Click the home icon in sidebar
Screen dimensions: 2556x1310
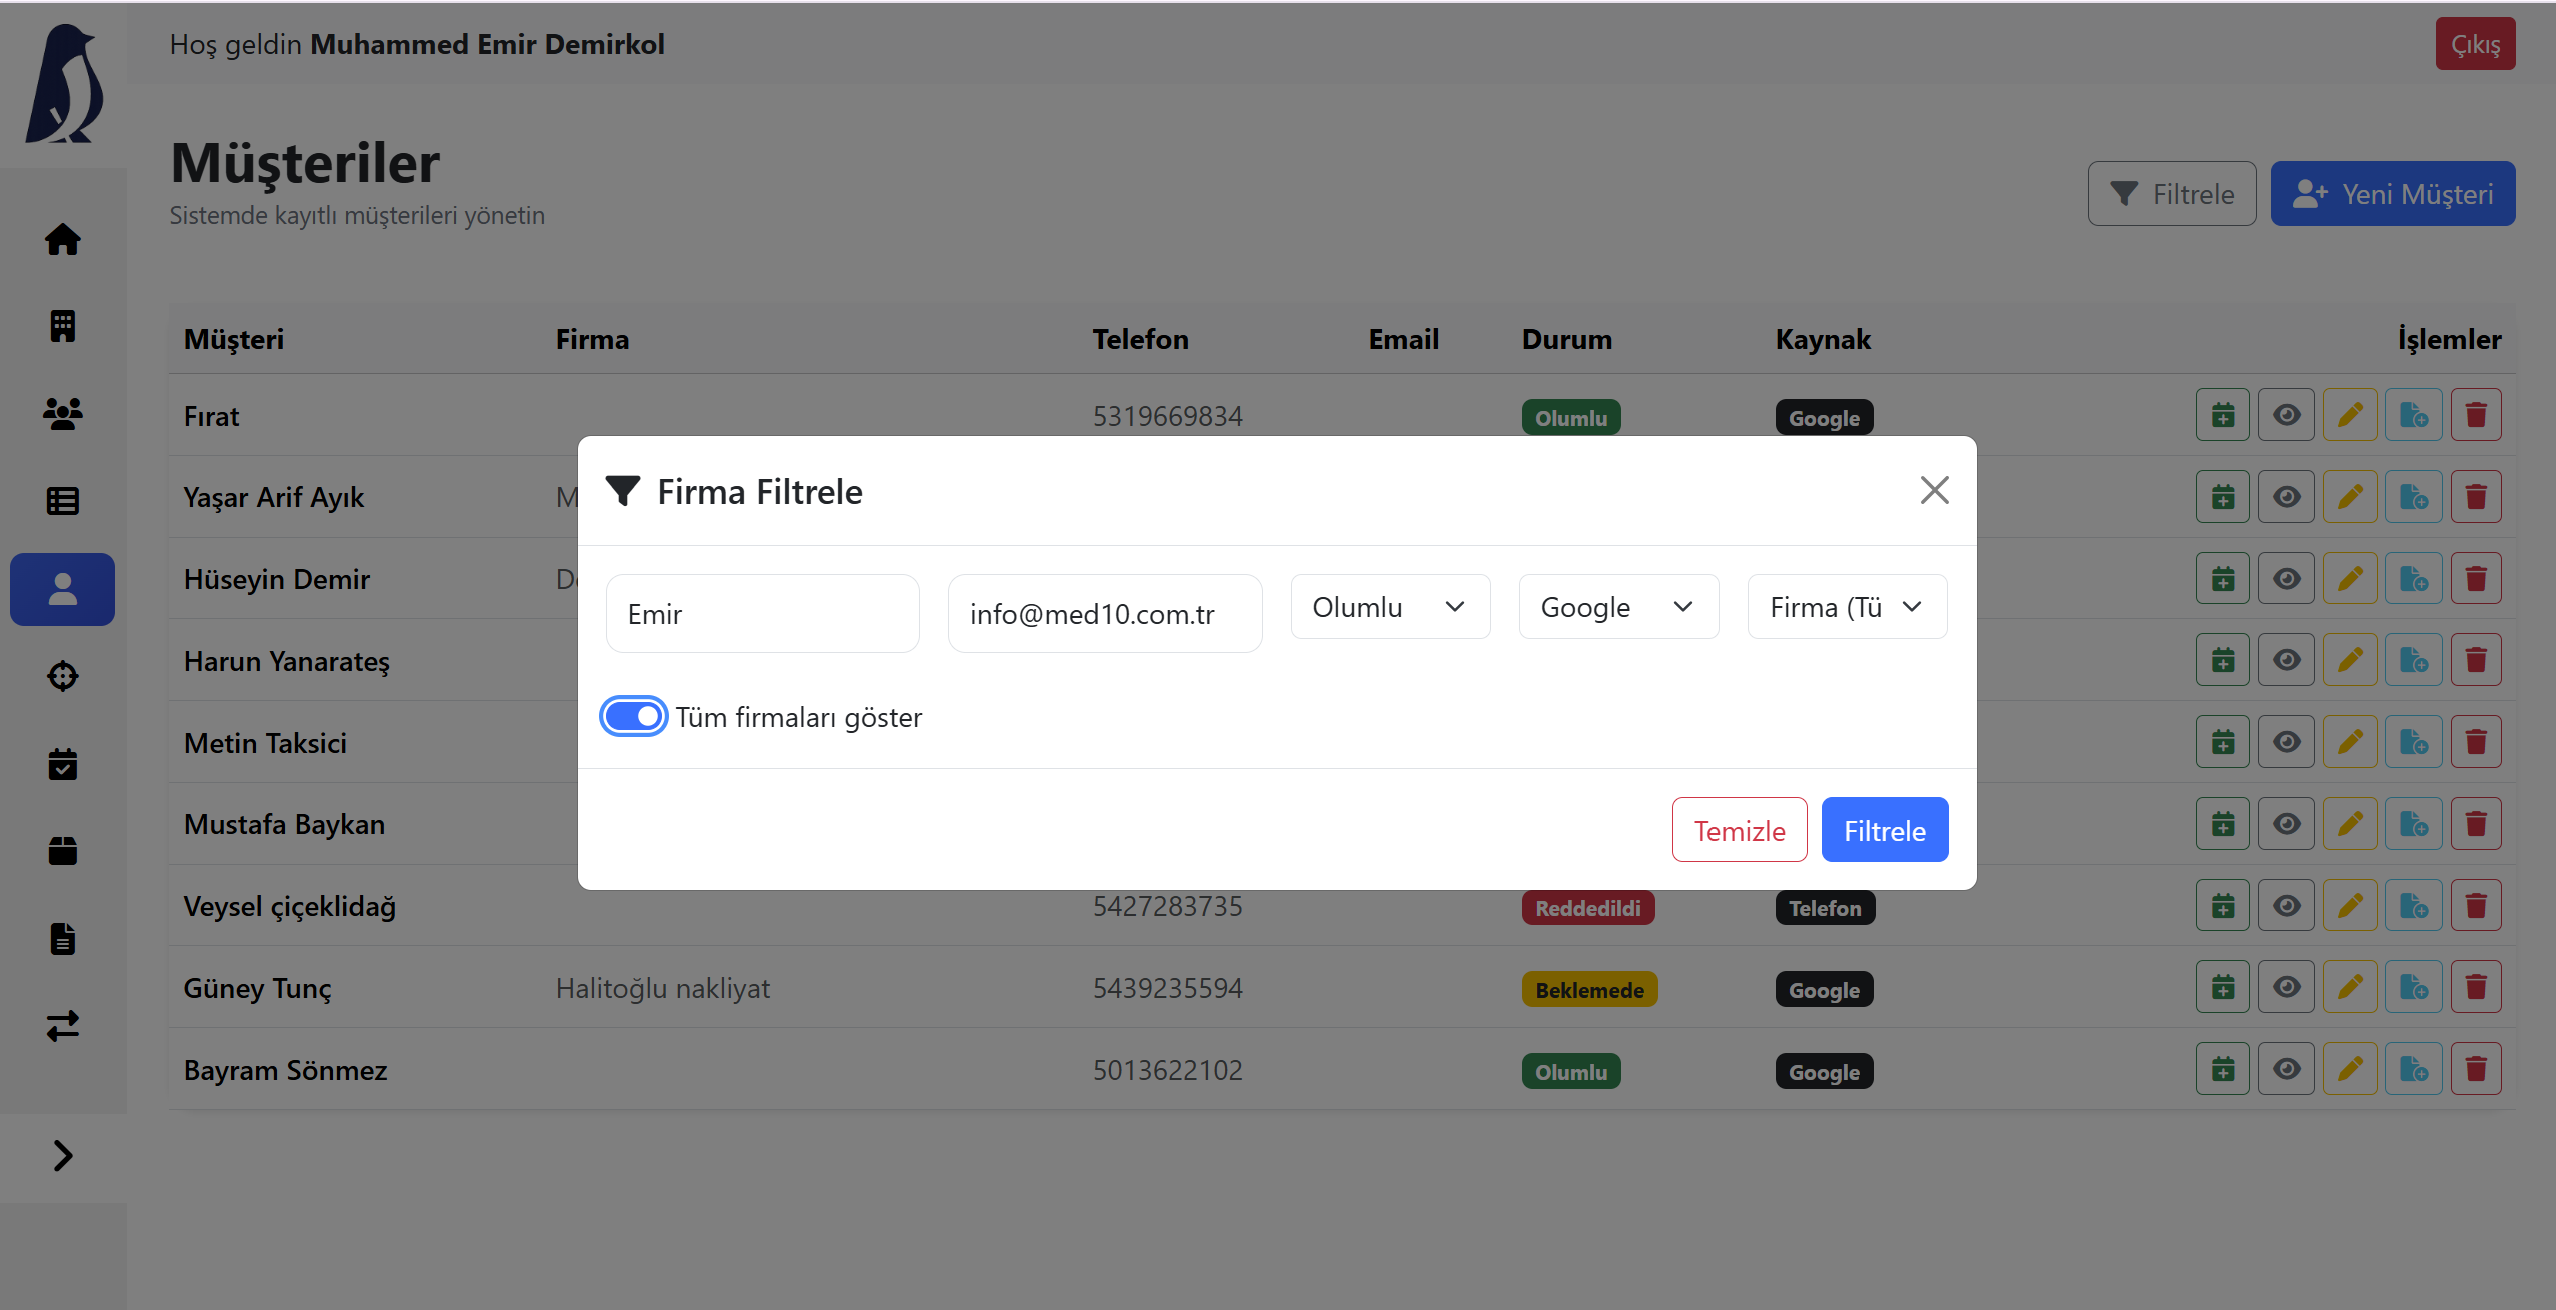click(x=62, y=239)
